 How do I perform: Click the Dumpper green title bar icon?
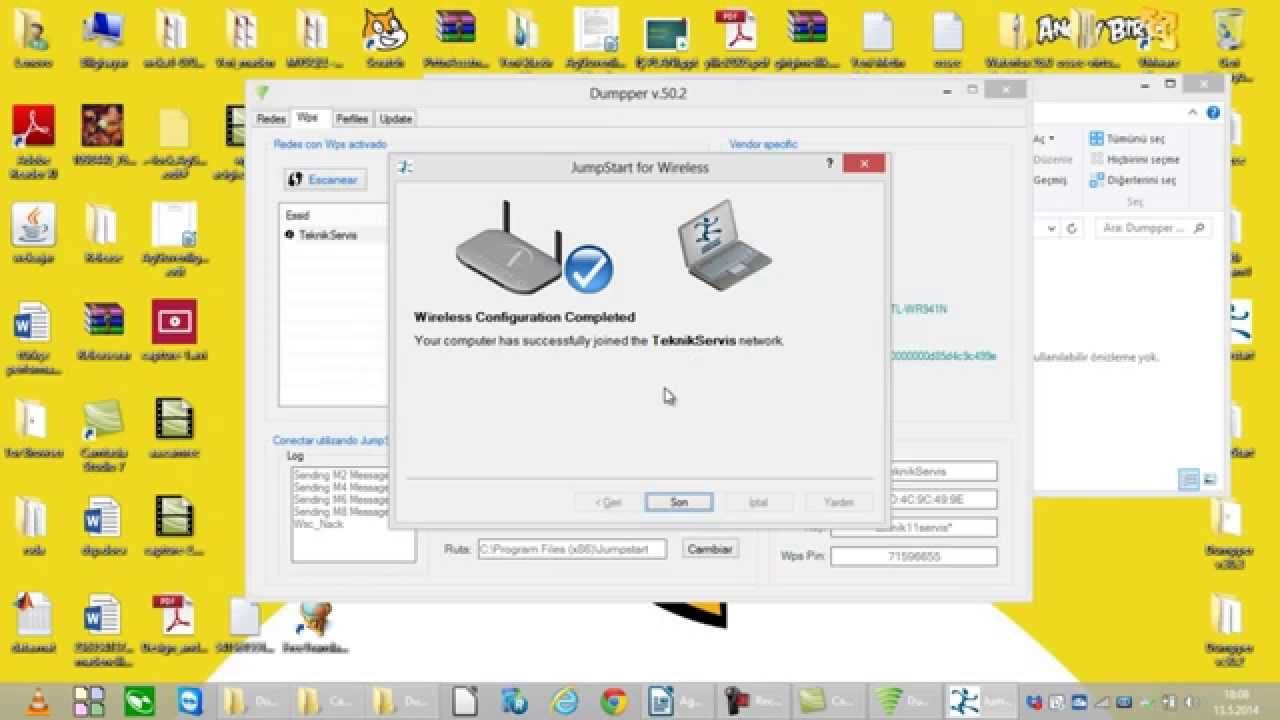coord(262,92)
